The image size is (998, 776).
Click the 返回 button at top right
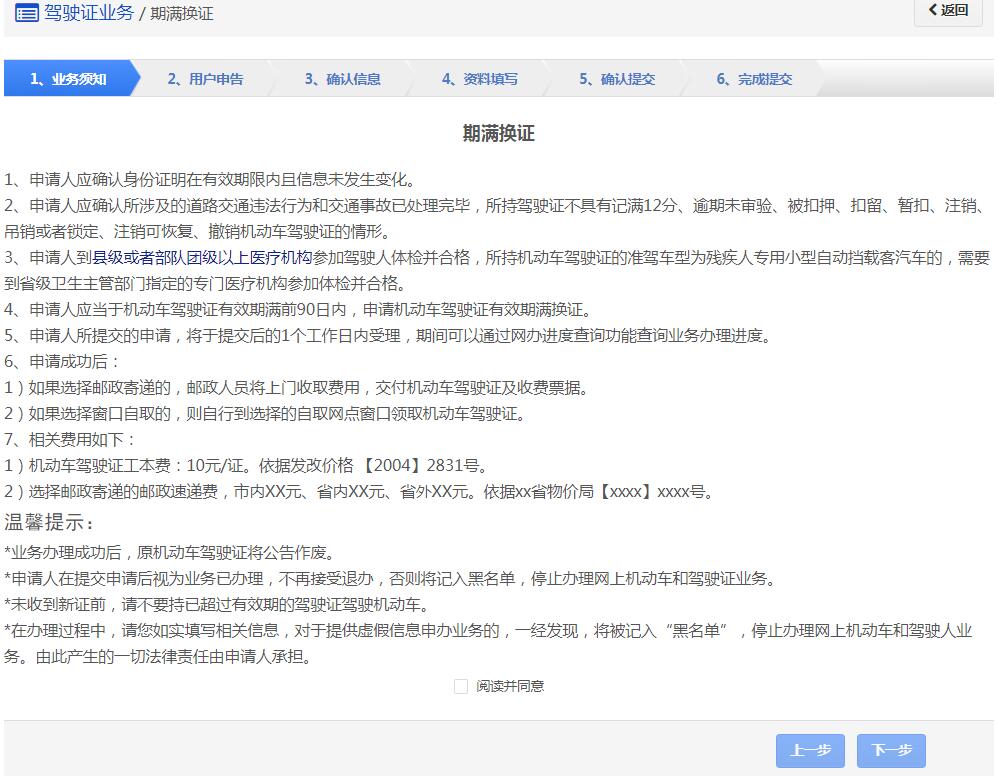coord(946,14)
